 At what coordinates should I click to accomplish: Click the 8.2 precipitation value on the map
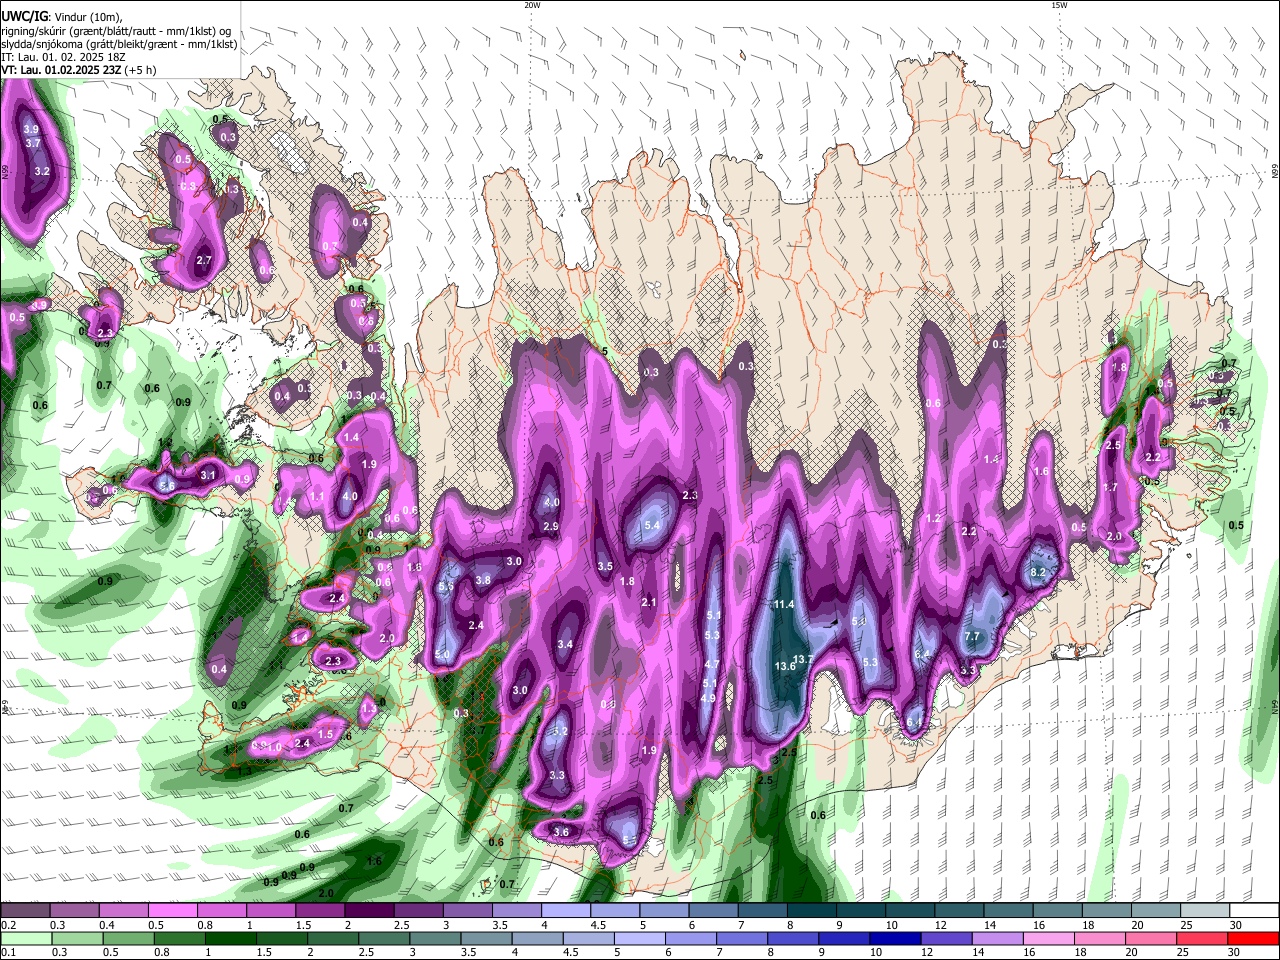(1038, 572)
